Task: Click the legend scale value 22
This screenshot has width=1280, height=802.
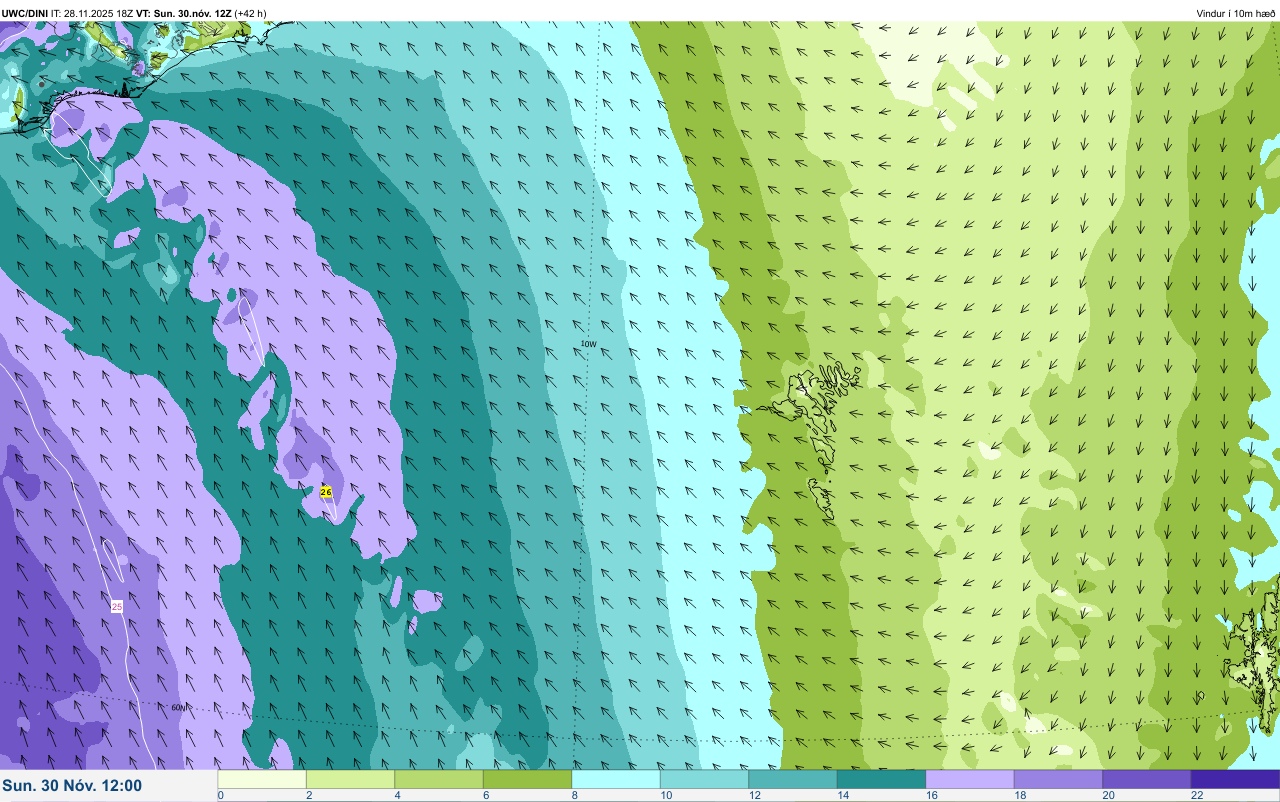Action: (1195, 795)
